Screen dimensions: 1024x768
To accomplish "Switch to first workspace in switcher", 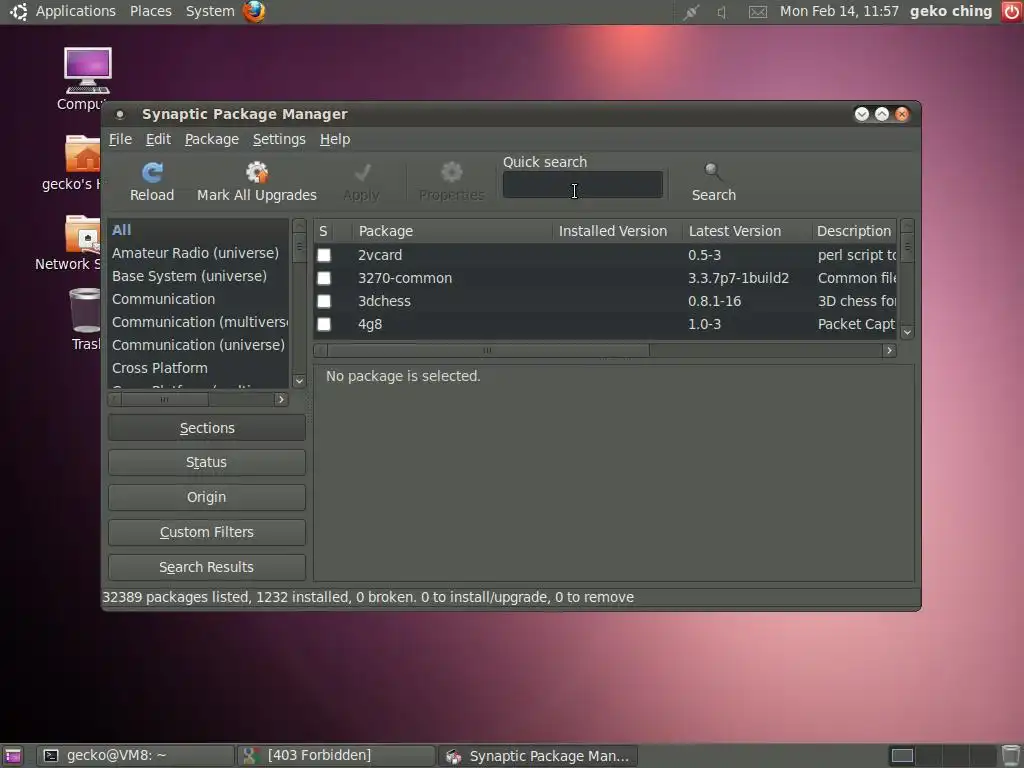I will (902, 756).
